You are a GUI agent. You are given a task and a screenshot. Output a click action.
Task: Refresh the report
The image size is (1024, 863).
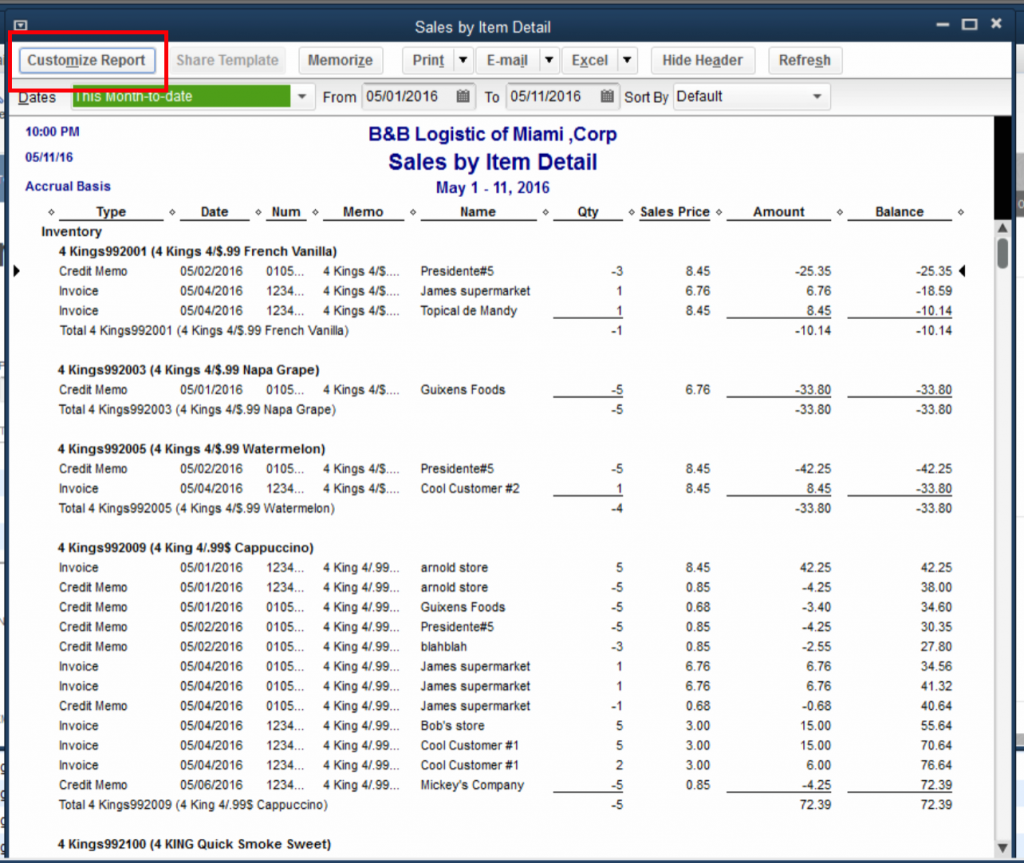click(804, 60)
